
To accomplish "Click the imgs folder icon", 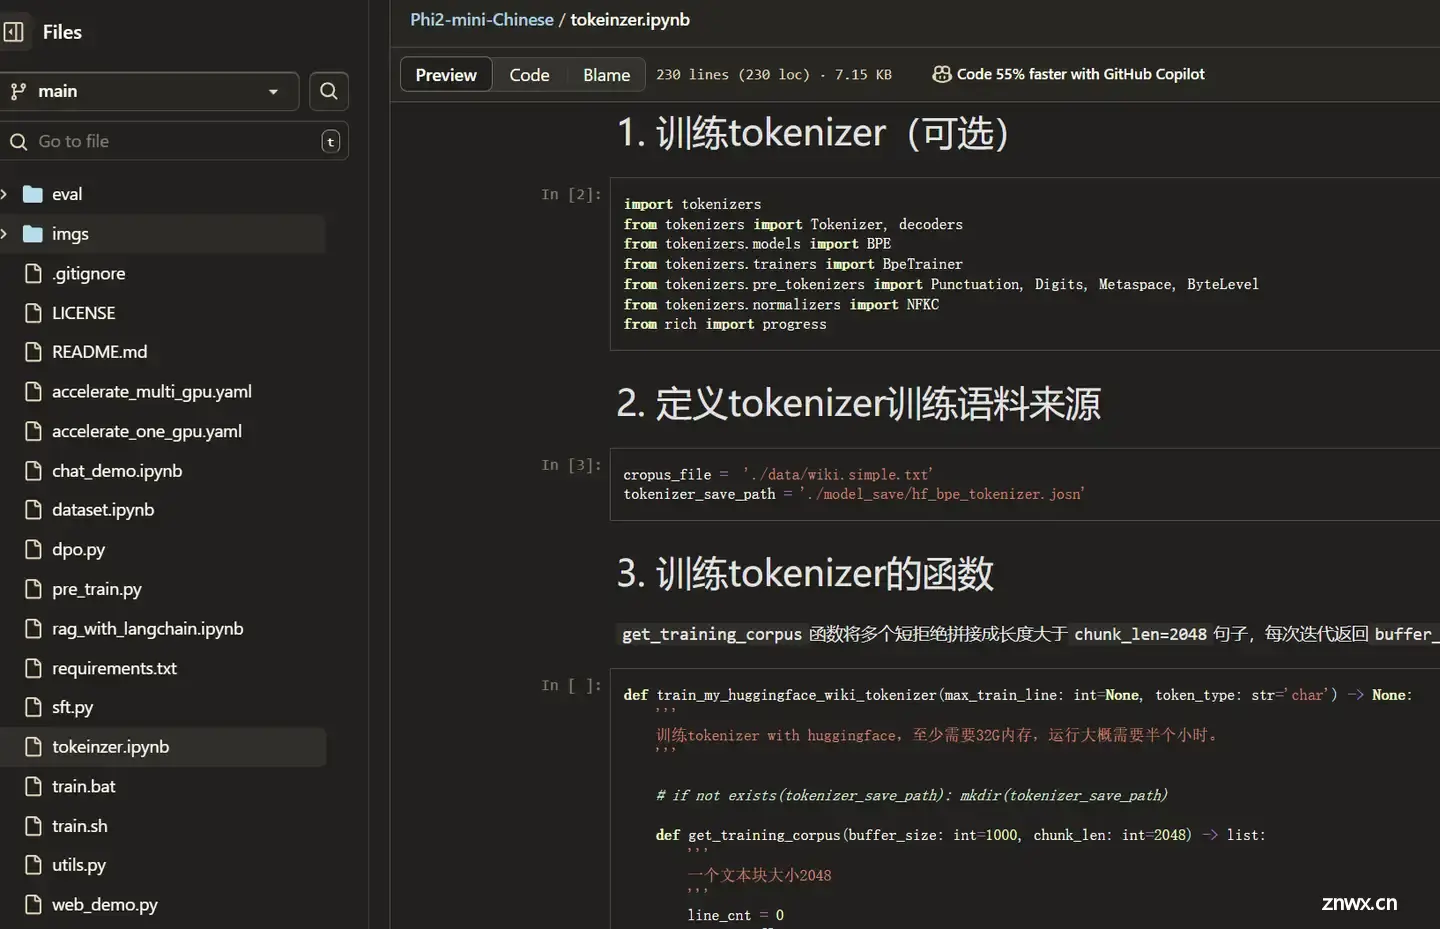I will (33, 233).
